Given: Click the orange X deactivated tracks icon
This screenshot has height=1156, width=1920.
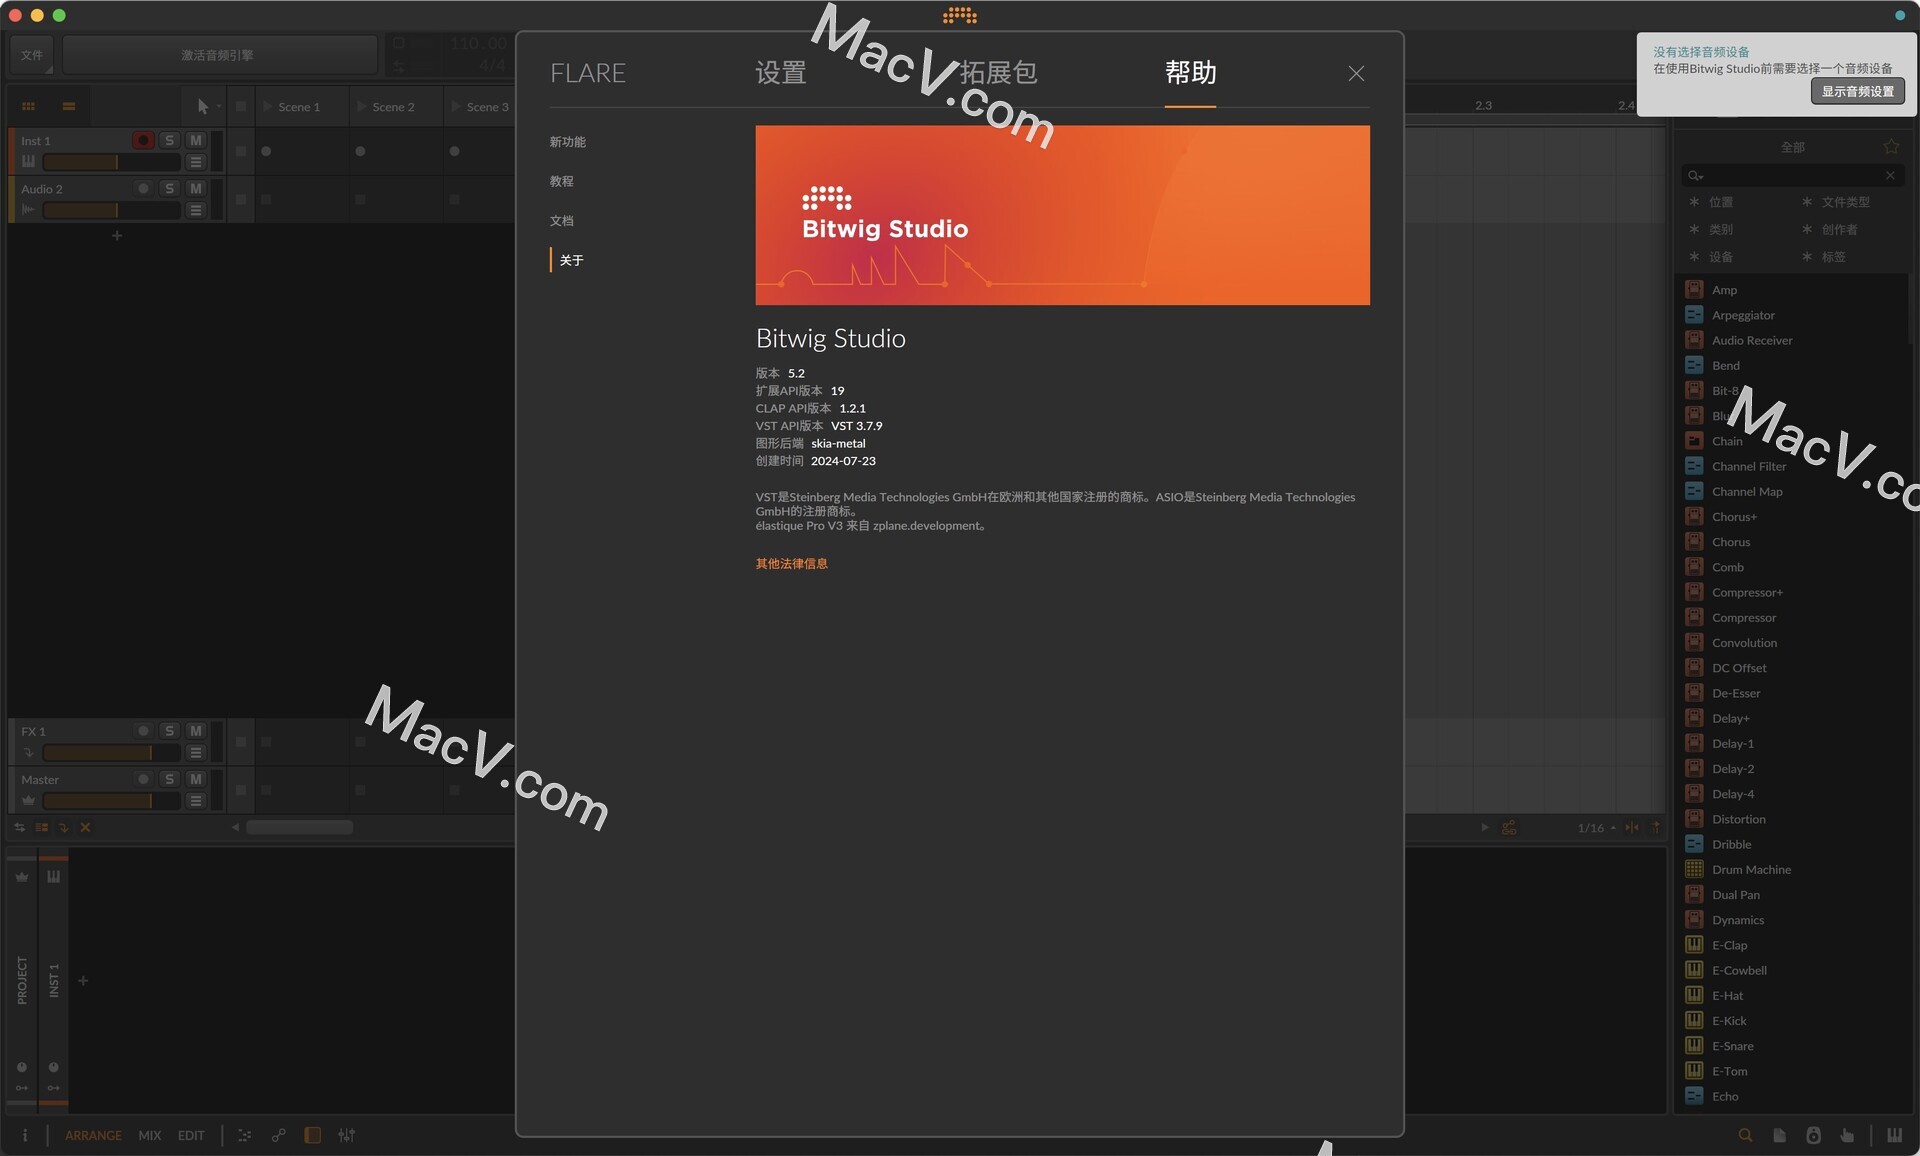Looking at the screenshot, I should coord(86,827).
